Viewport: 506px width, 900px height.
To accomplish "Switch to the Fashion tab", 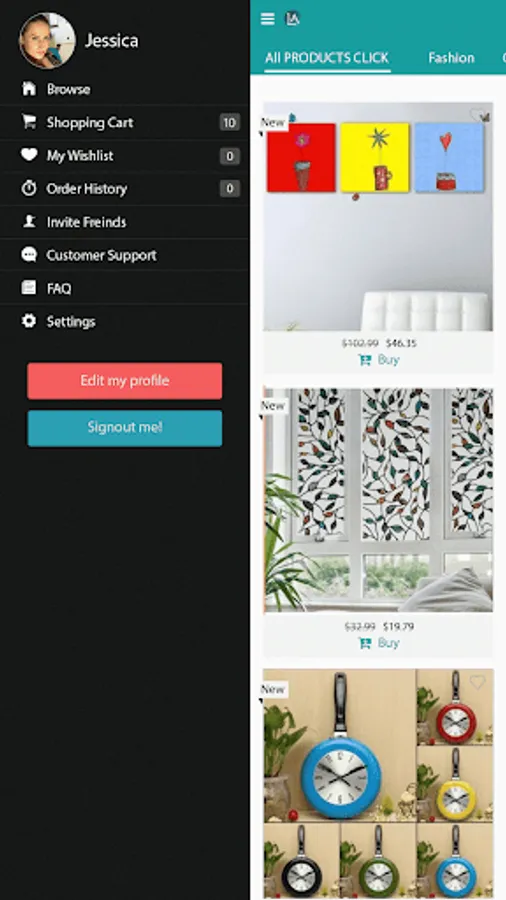I will click(451, 58).
